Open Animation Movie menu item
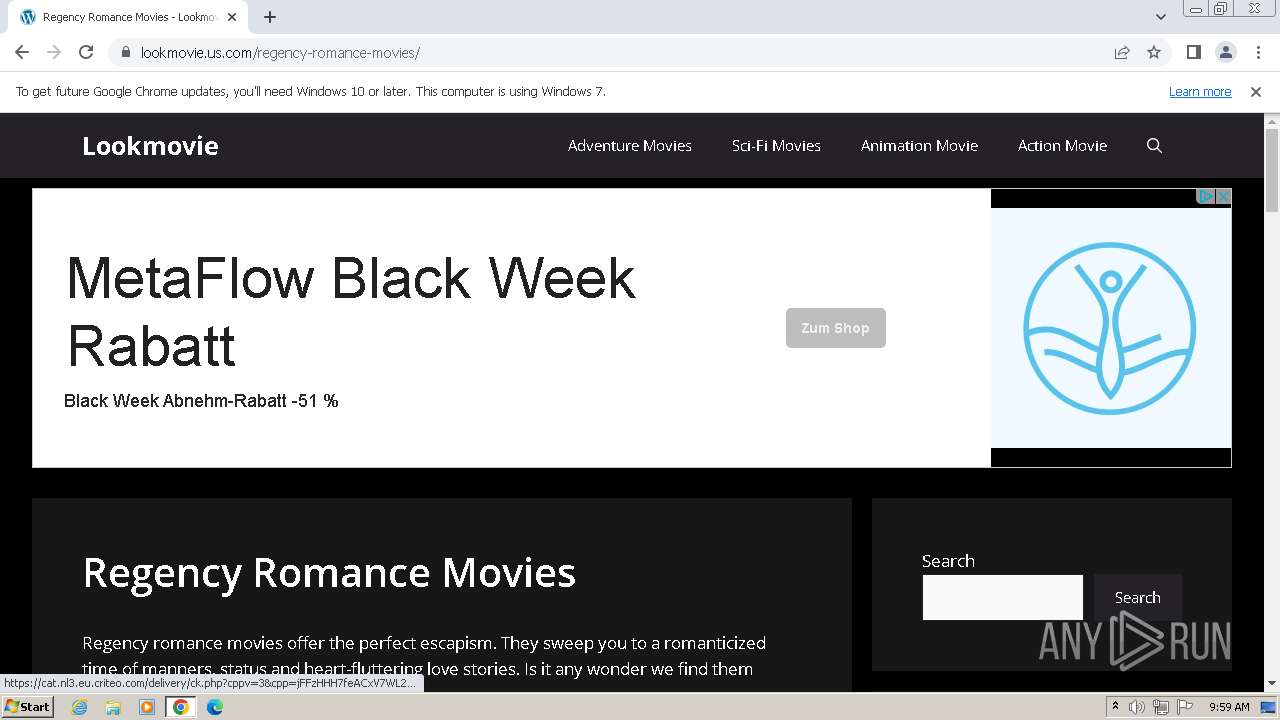The image size is (1280, 720). [919, 145]
